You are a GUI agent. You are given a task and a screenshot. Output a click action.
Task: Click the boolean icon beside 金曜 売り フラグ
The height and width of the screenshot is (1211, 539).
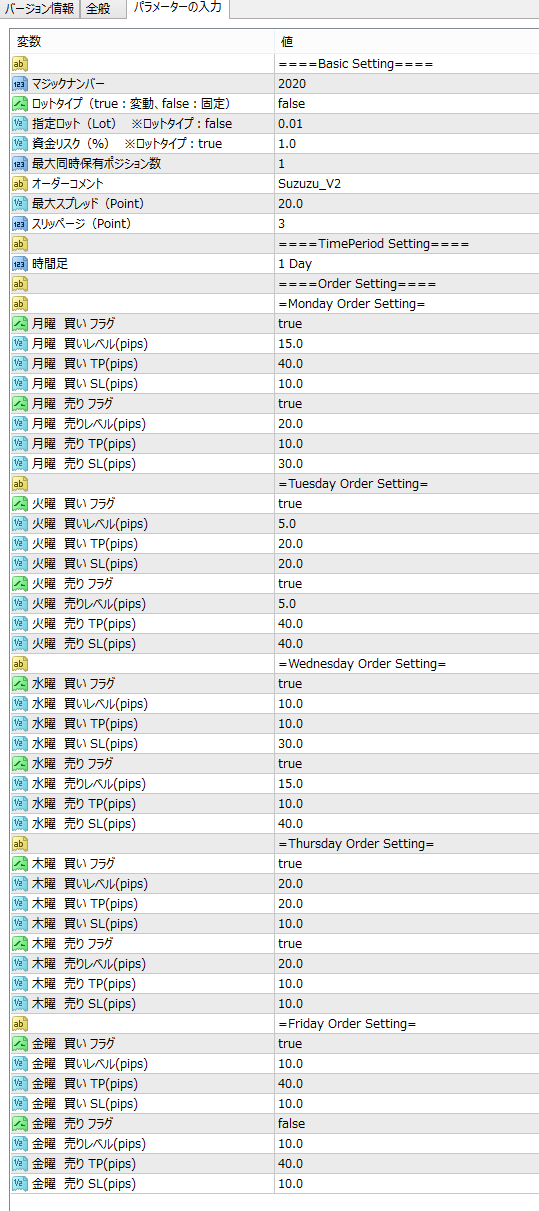[x=20, y=1124]
